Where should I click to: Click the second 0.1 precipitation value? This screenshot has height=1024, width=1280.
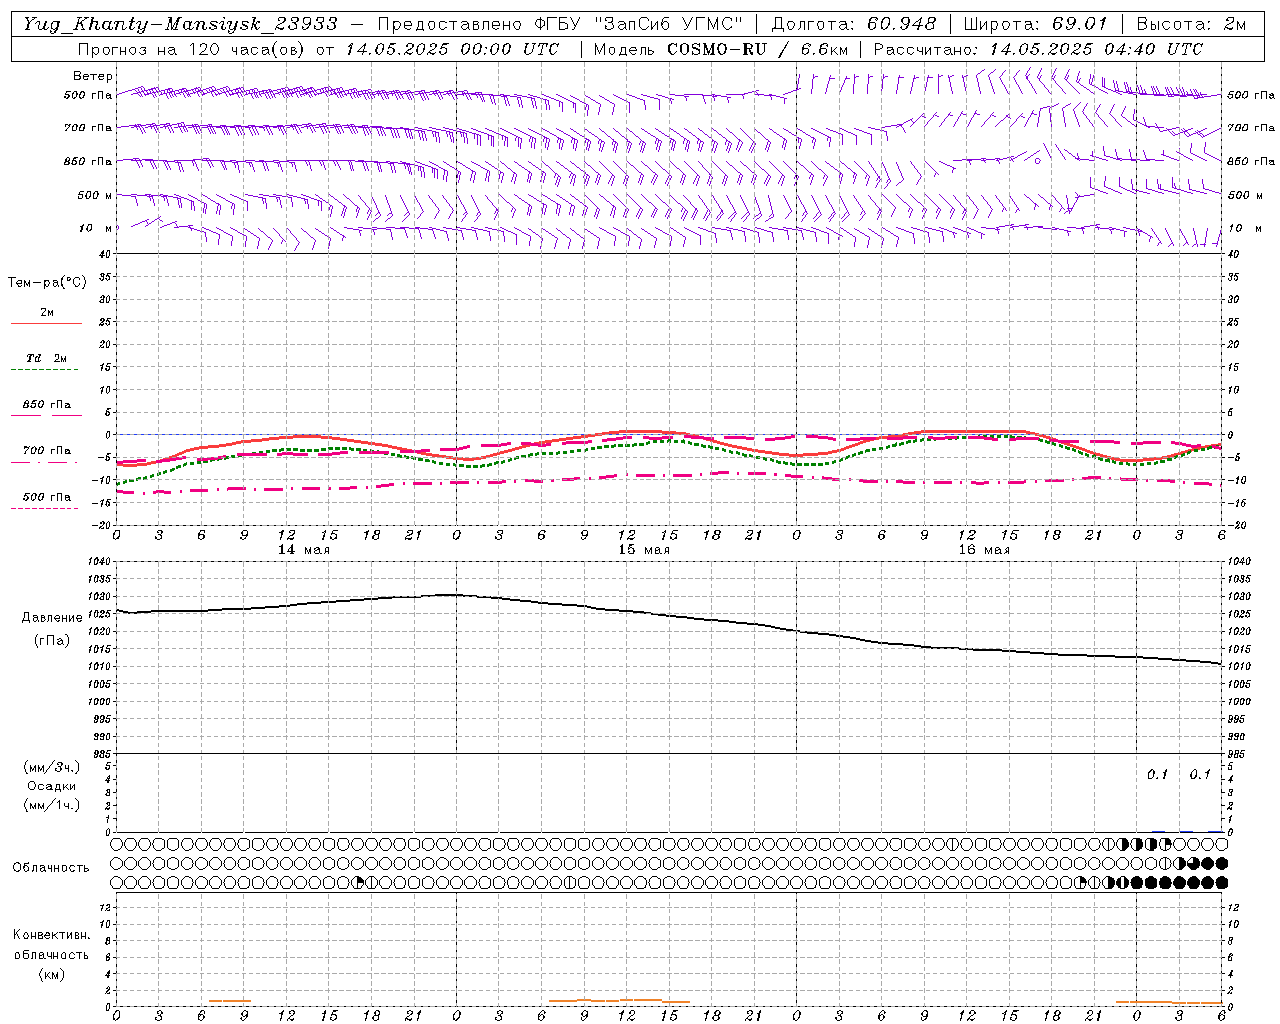click(x=1200, y=775)
